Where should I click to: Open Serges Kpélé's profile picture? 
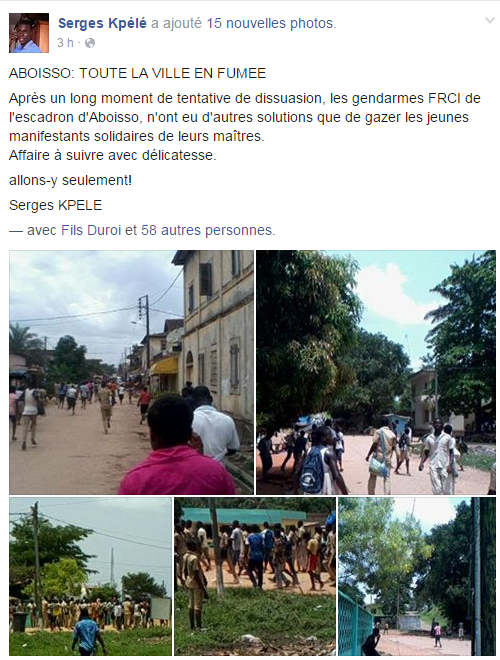[x=29, y=33]
